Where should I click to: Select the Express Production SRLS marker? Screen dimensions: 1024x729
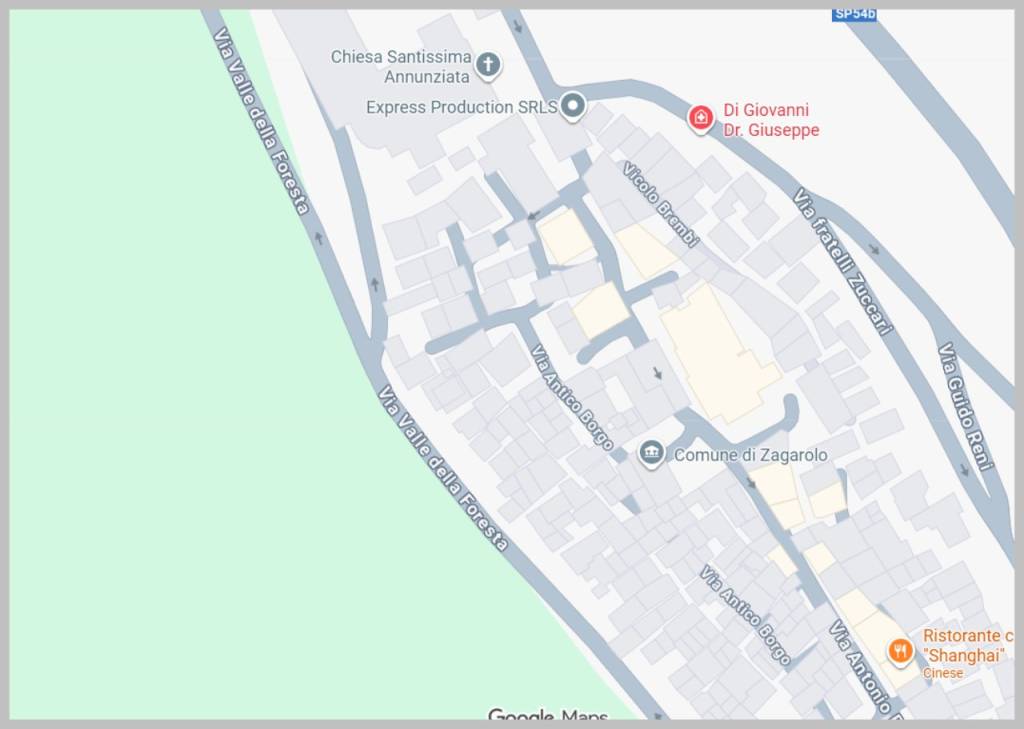click(573, 105)
